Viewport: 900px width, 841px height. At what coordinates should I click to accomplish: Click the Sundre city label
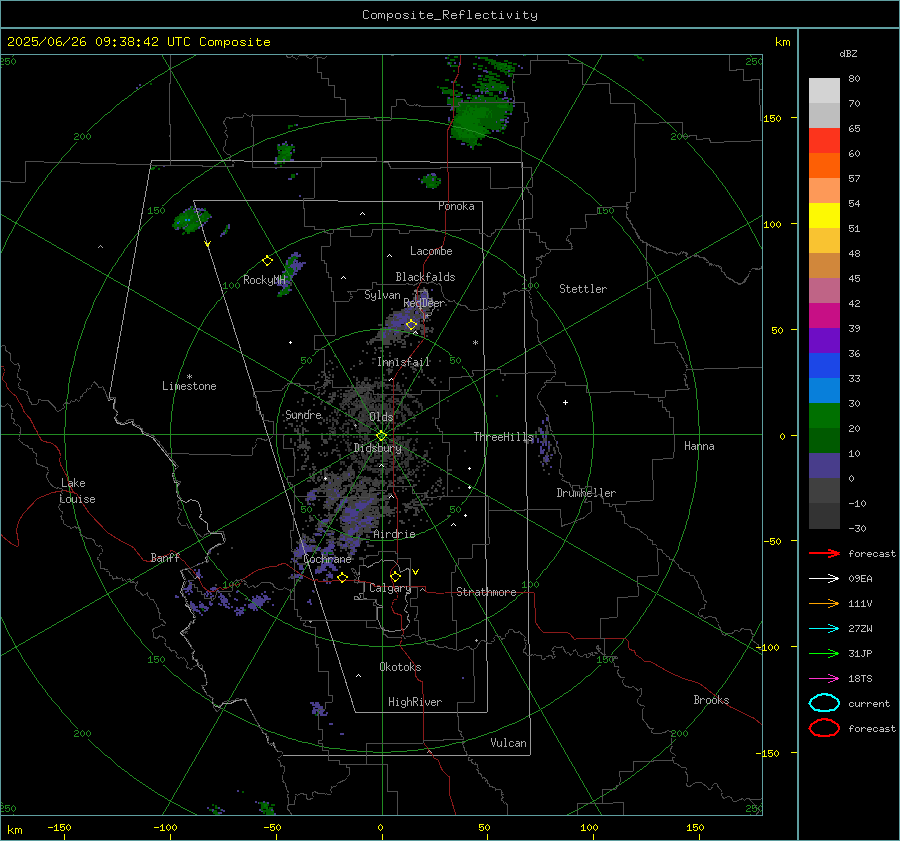[x=303, y=414]
